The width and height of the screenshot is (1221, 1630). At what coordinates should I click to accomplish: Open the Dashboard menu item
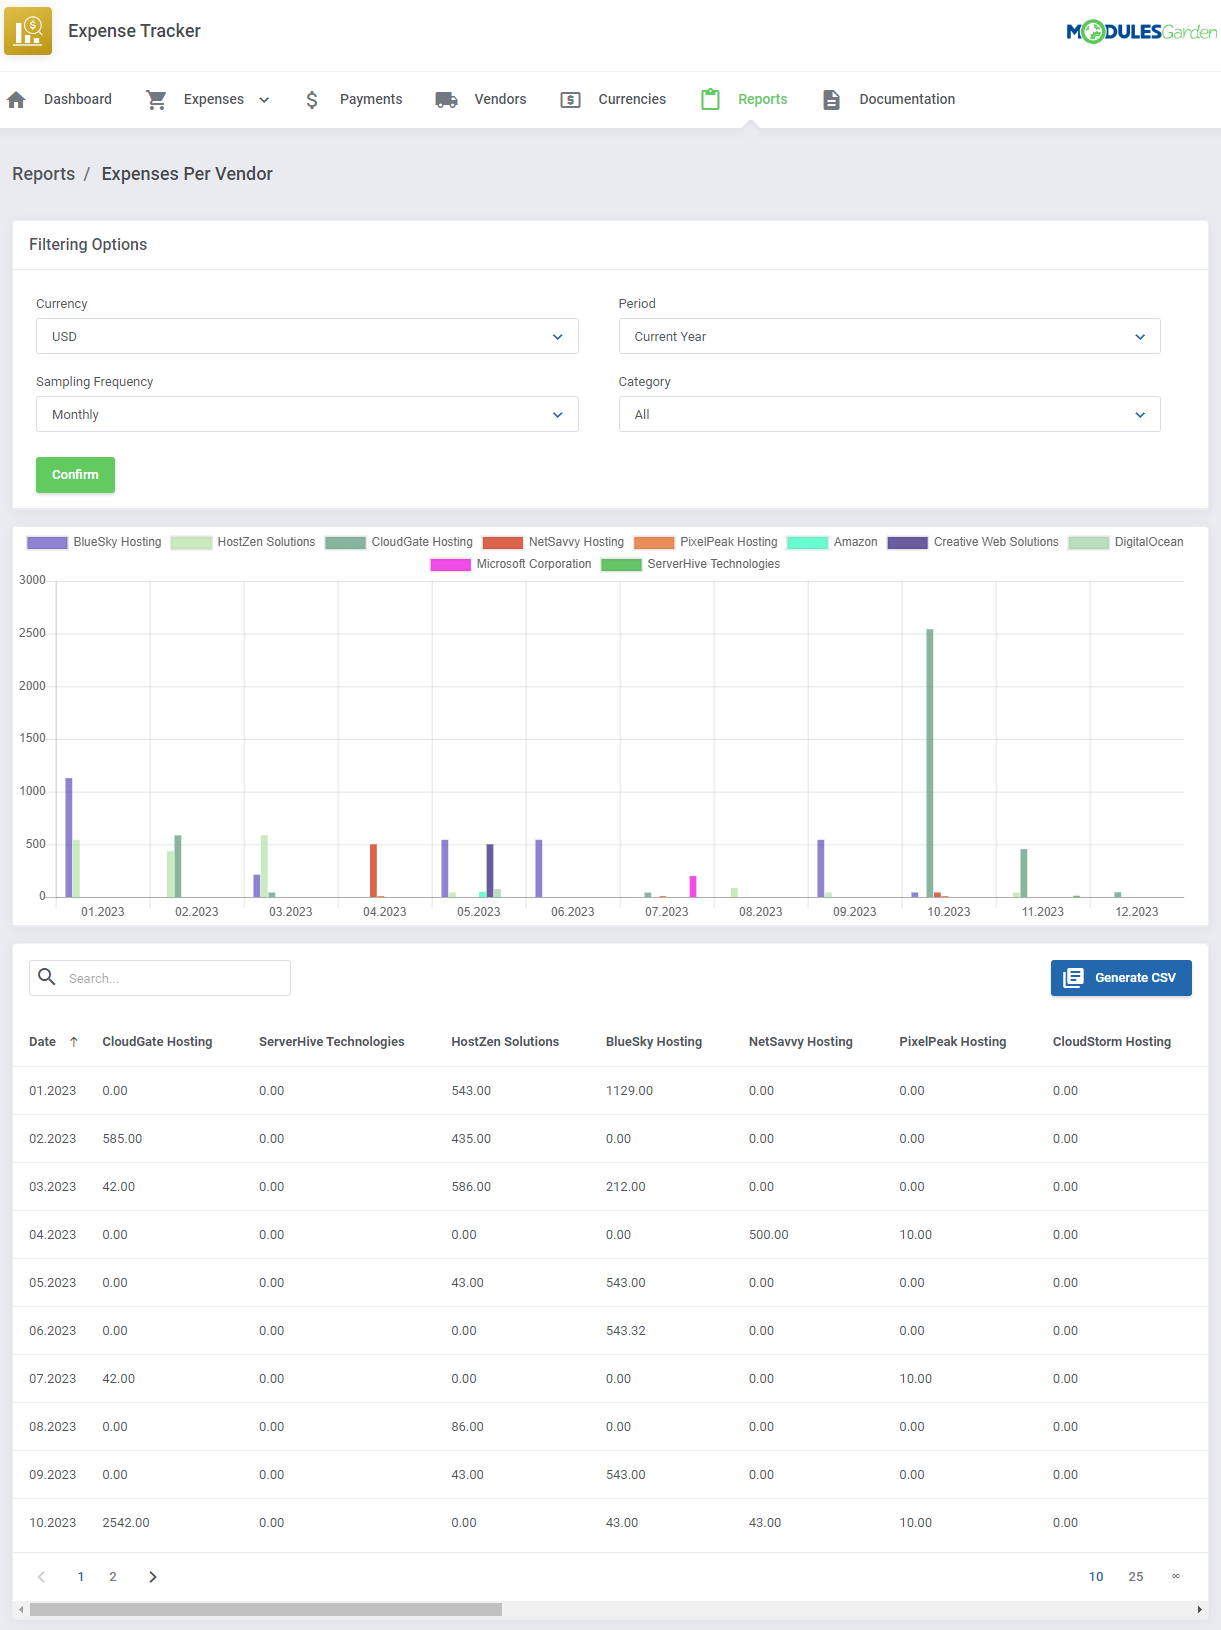78,99
